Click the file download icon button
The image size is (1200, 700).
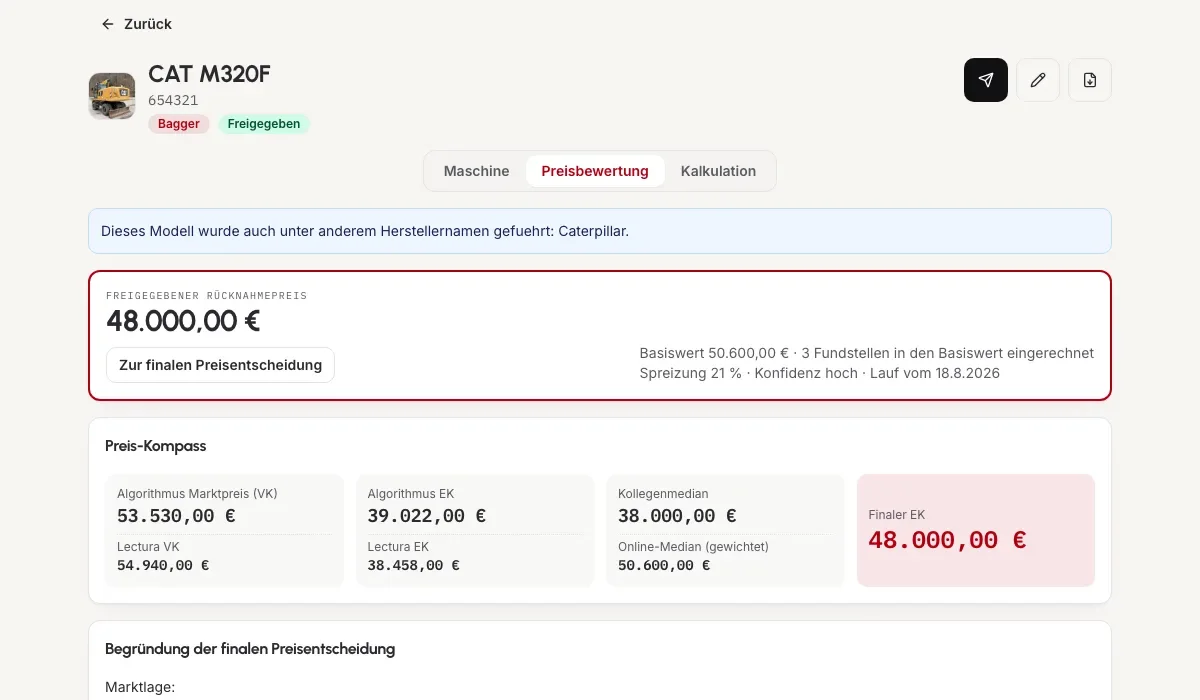(x=1090, y=80)
